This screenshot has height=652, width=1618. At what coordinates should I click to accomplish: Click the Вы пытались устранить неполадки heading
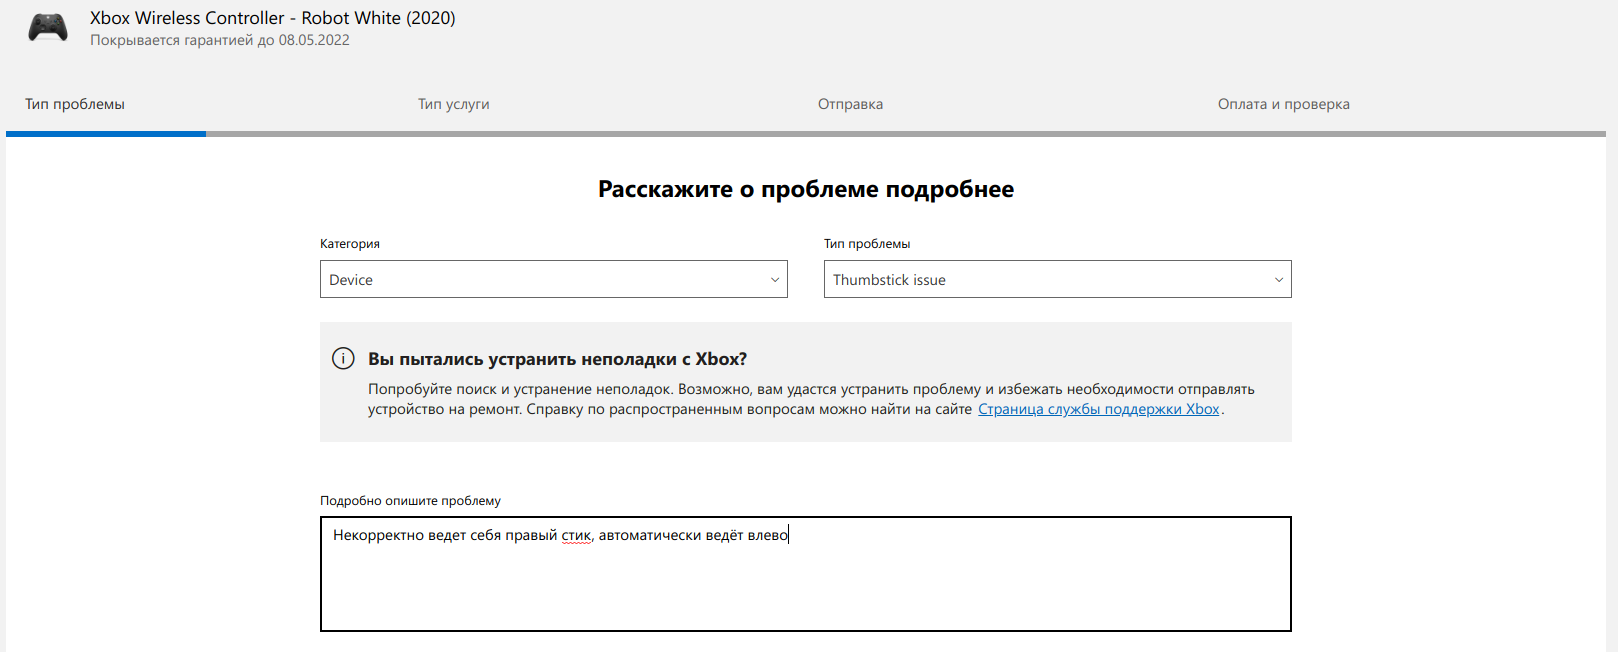pyautogui.click(x=557, y=359)
